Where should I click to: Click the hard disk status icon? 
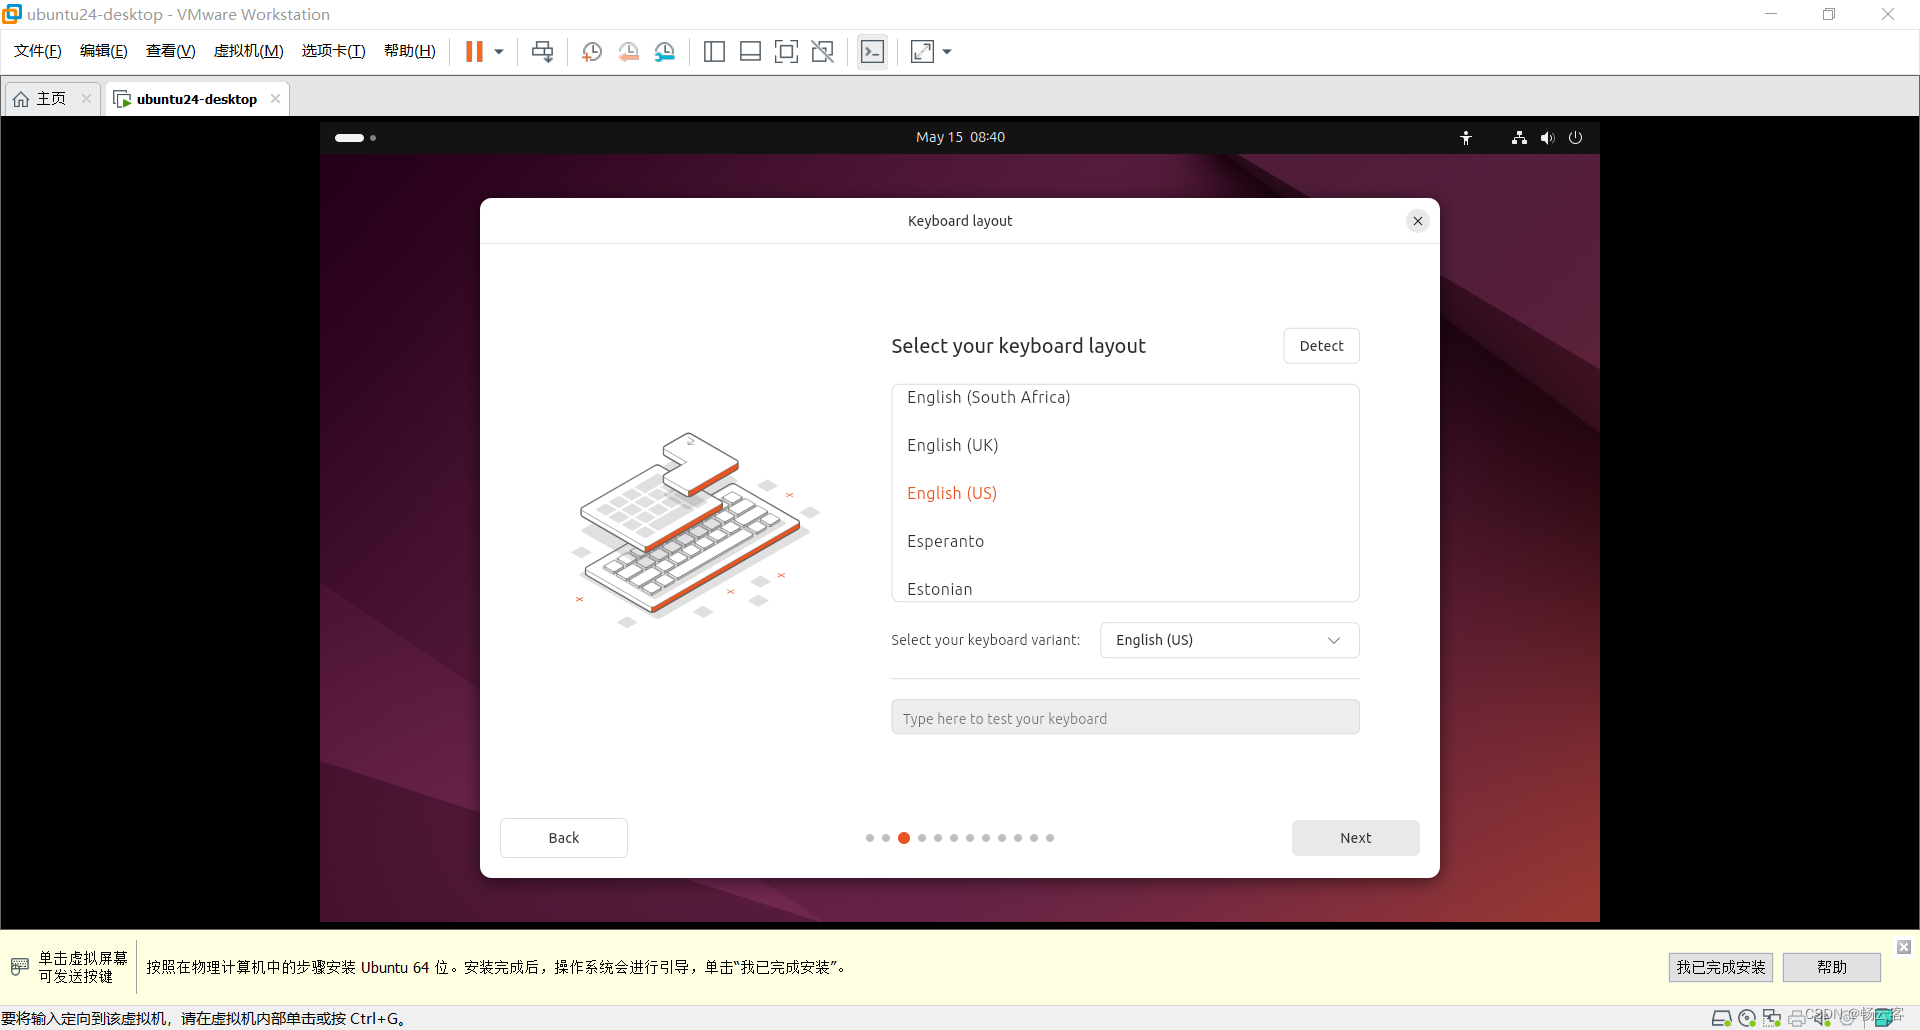coord(1722,1018)
